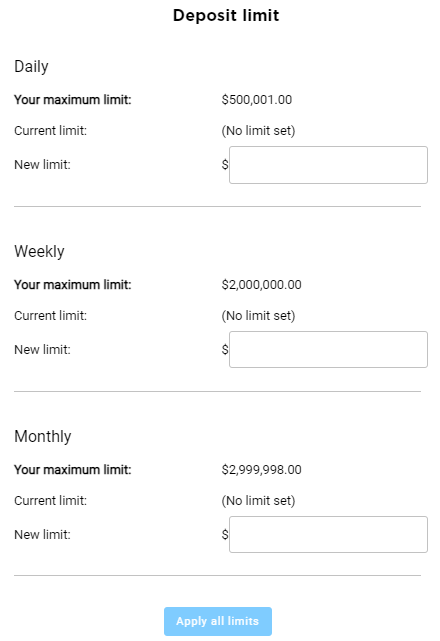Click the $2,999,998.00 monthly maximum value

click(x=262, y=469)
